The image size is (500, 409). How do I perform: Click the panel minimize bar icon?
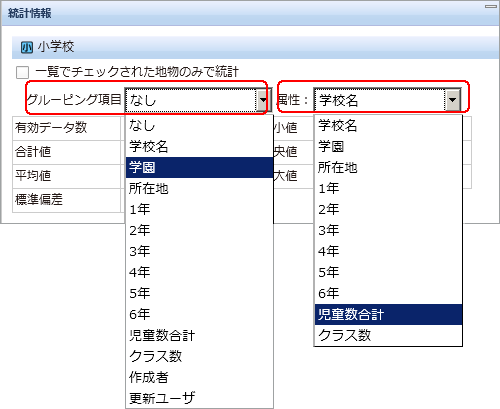pos(491,6)
